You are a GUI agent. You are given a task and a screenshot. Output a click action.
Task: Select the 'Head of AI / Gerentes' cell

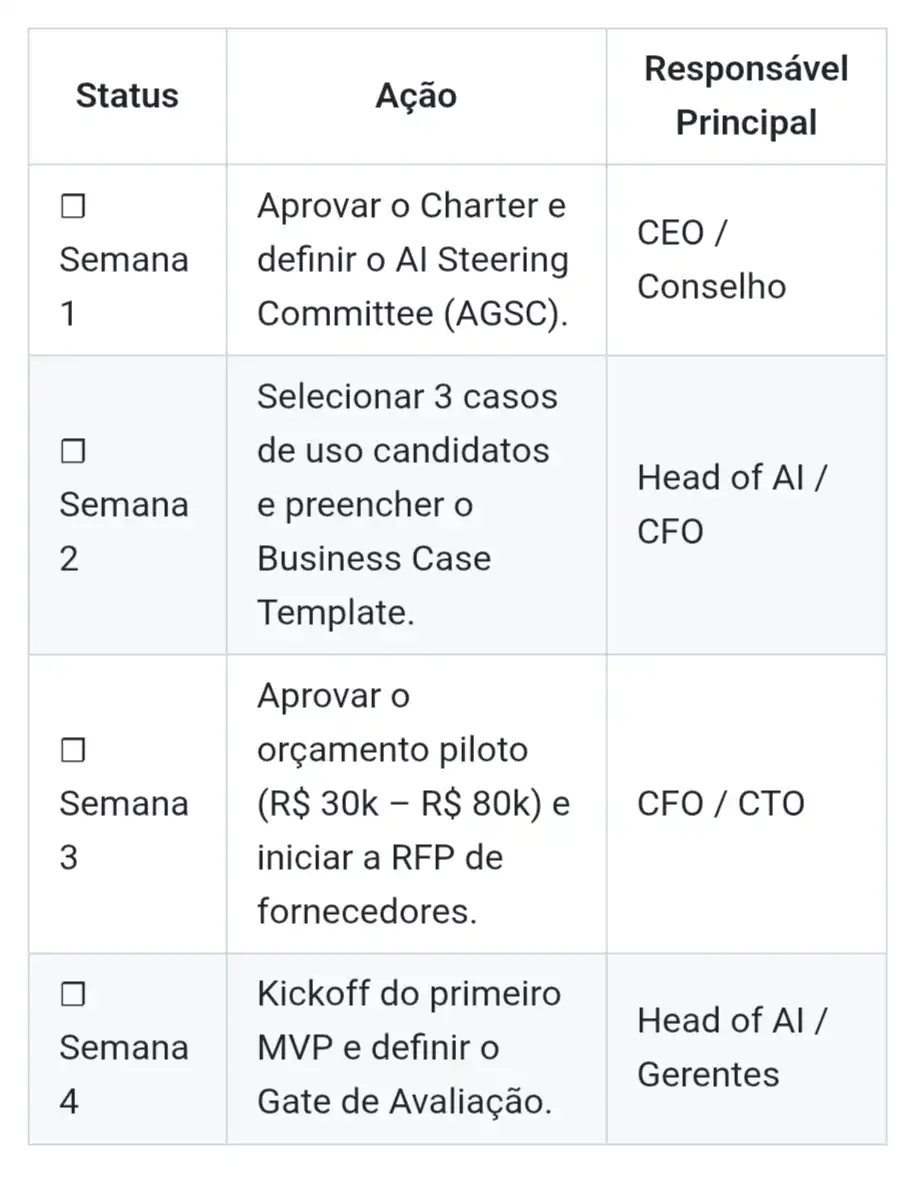click(731, 1047)
